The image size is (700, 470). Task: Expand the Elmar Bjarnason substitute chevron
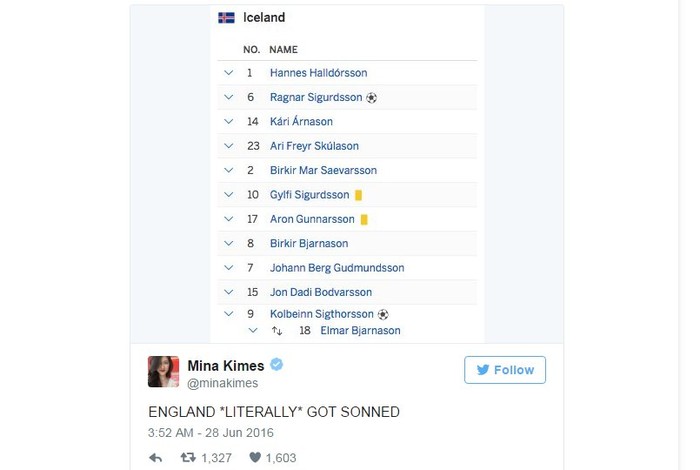254,330
